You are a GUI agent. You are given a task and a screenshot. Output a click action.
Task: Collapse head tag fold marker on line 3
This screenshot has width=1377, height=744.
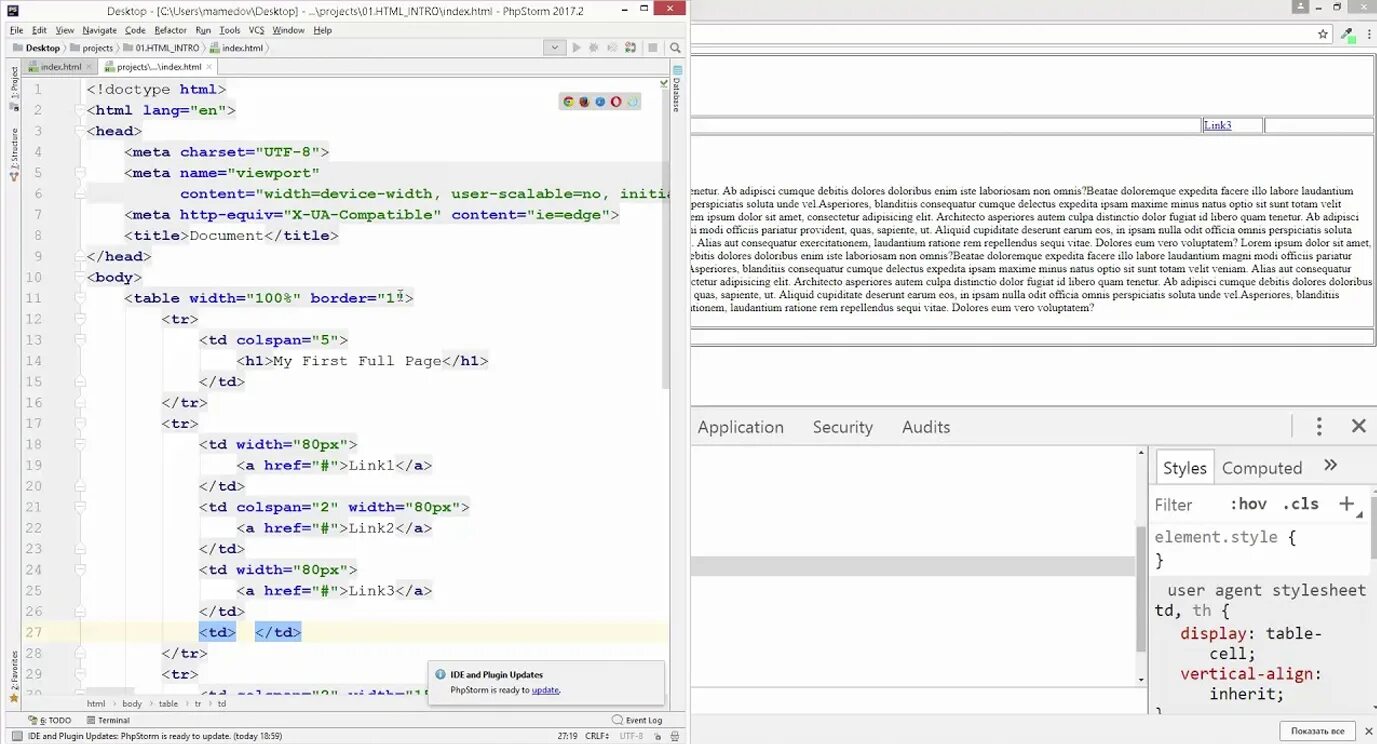point(80,131)
